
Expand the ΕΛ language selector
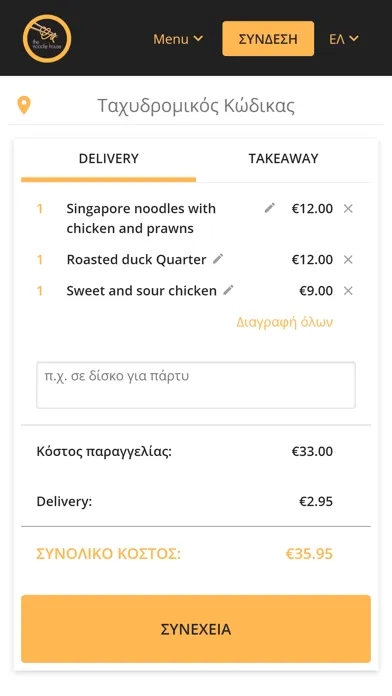point(344,39)
